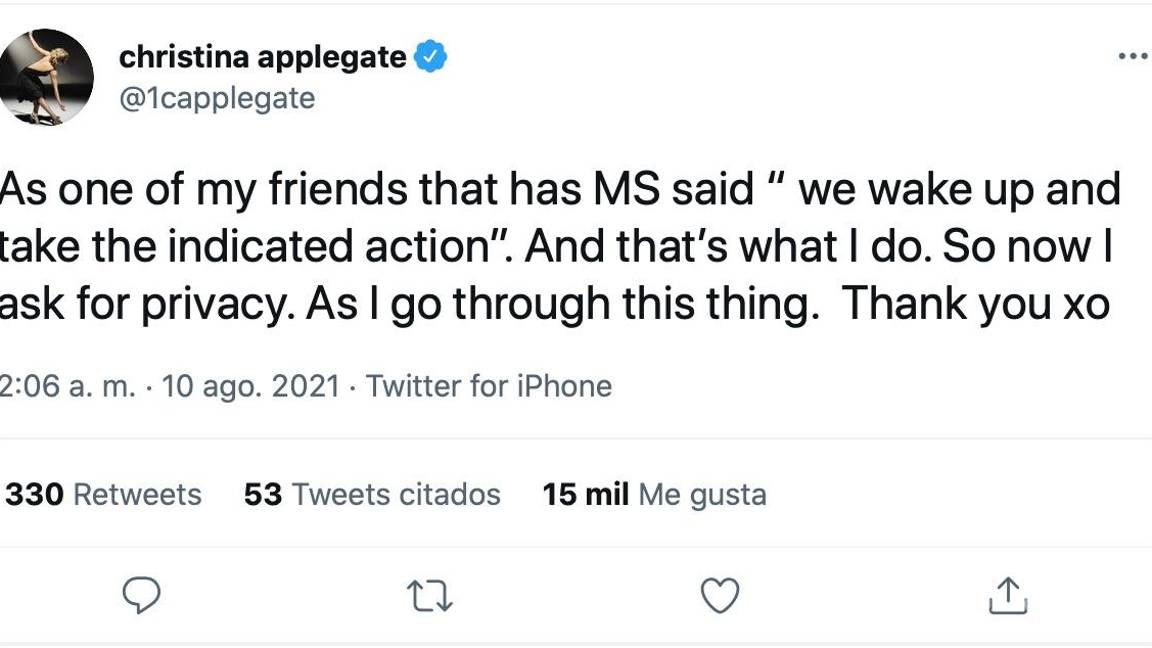Viewport: 1152px width, 648px height.
Task: View the 53 Tweets citados
Action: click(372, 494)
